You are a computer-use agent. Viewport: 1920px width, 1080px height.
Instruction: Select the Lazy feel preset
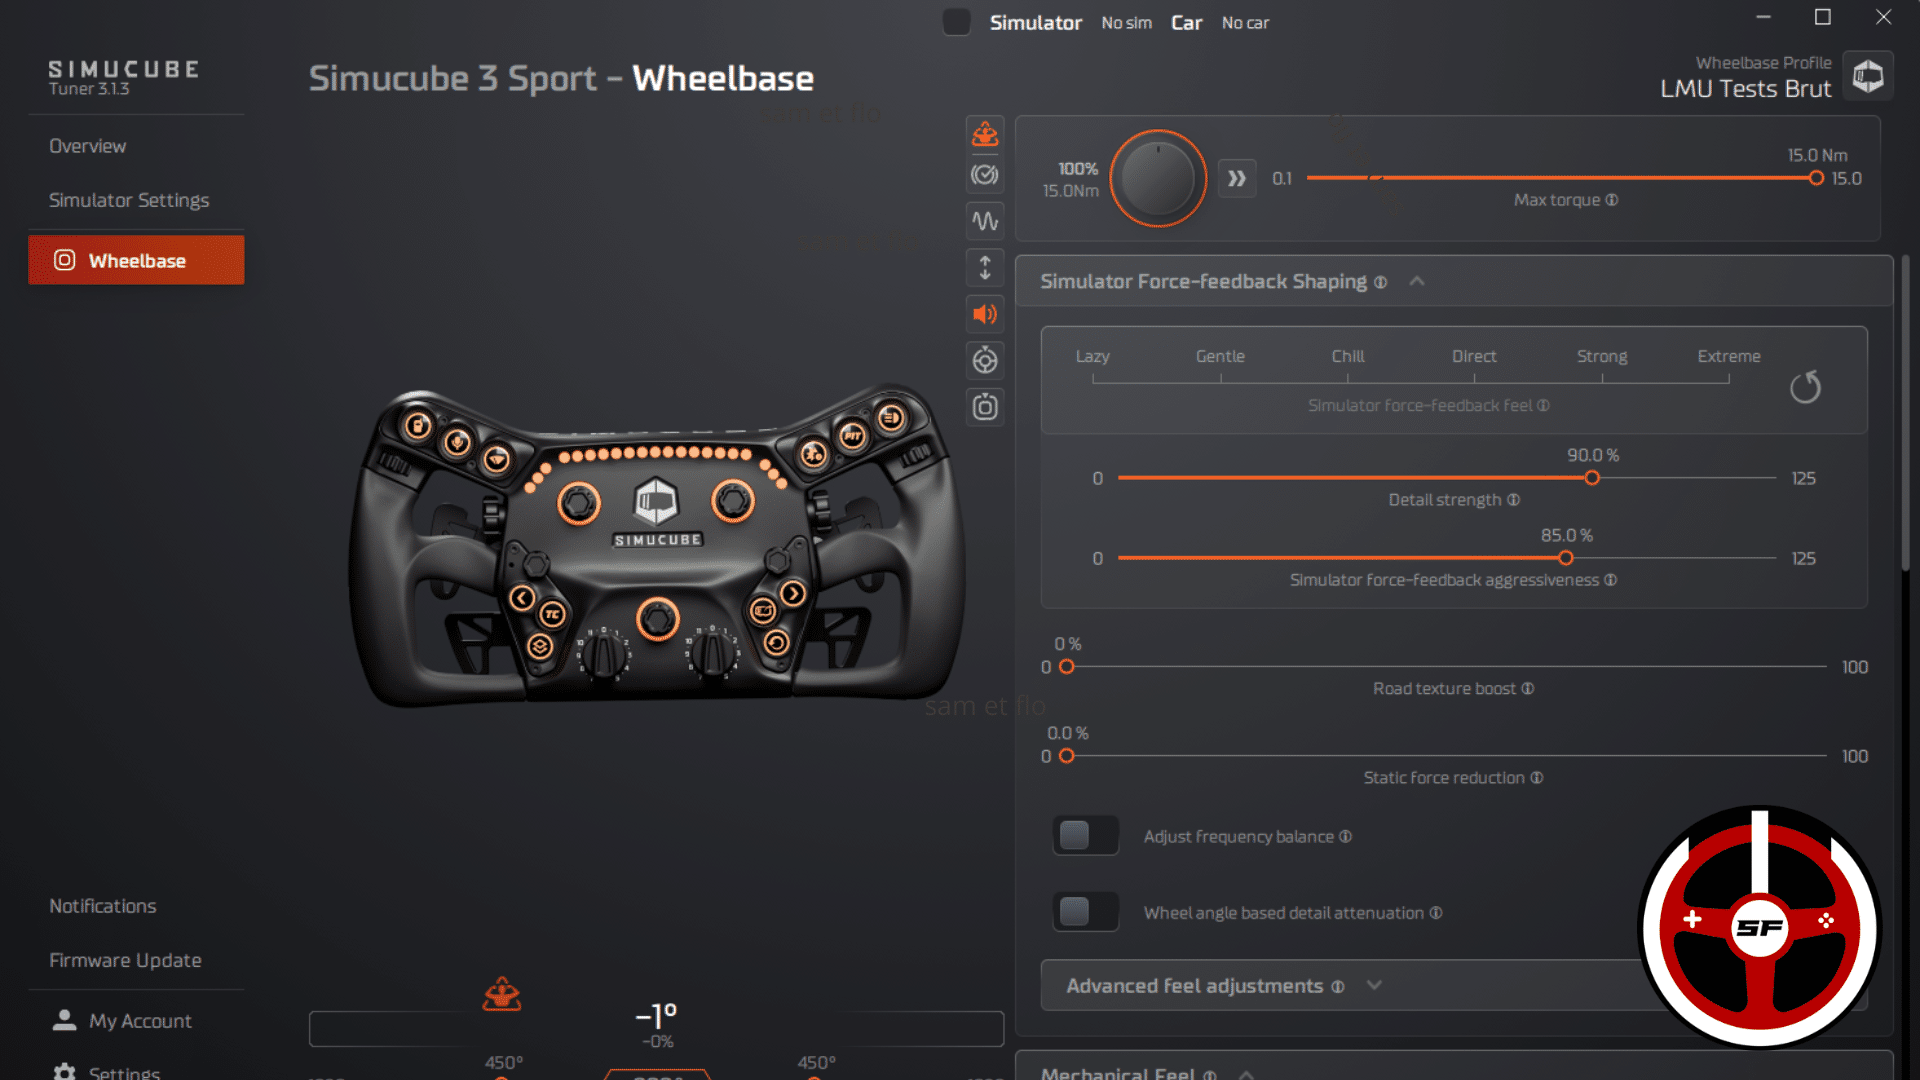pyautogui.click(x=1093, y=356)
